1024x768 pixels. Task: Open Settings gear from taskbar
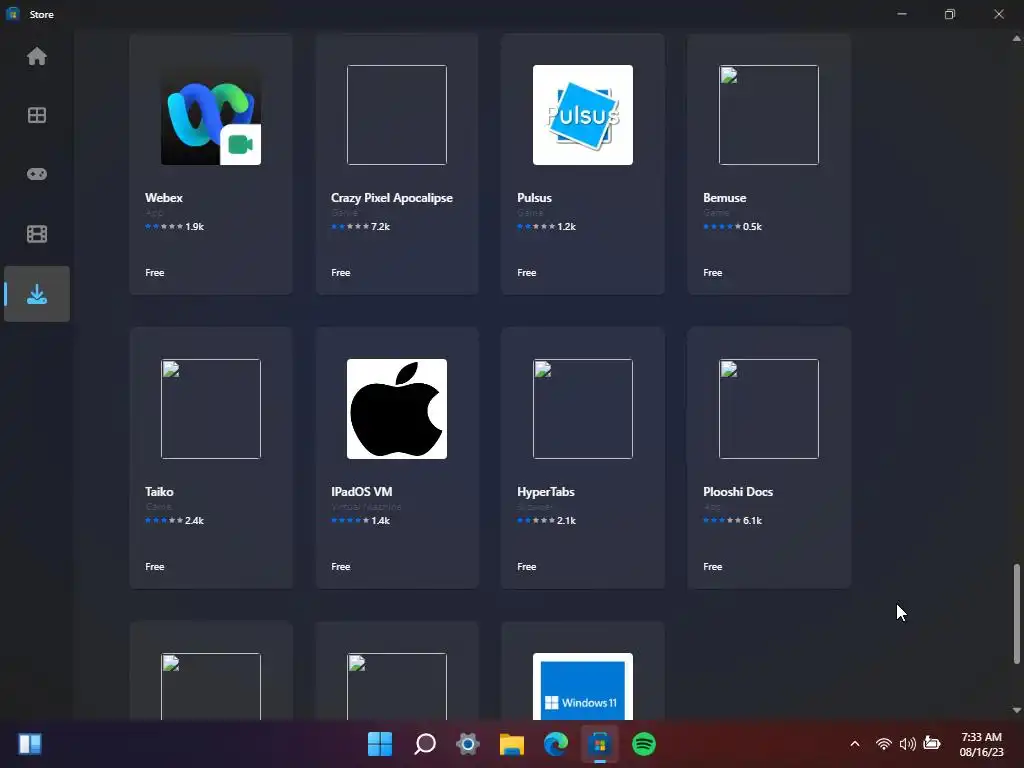pyautogui.click(x=468, y=744)
